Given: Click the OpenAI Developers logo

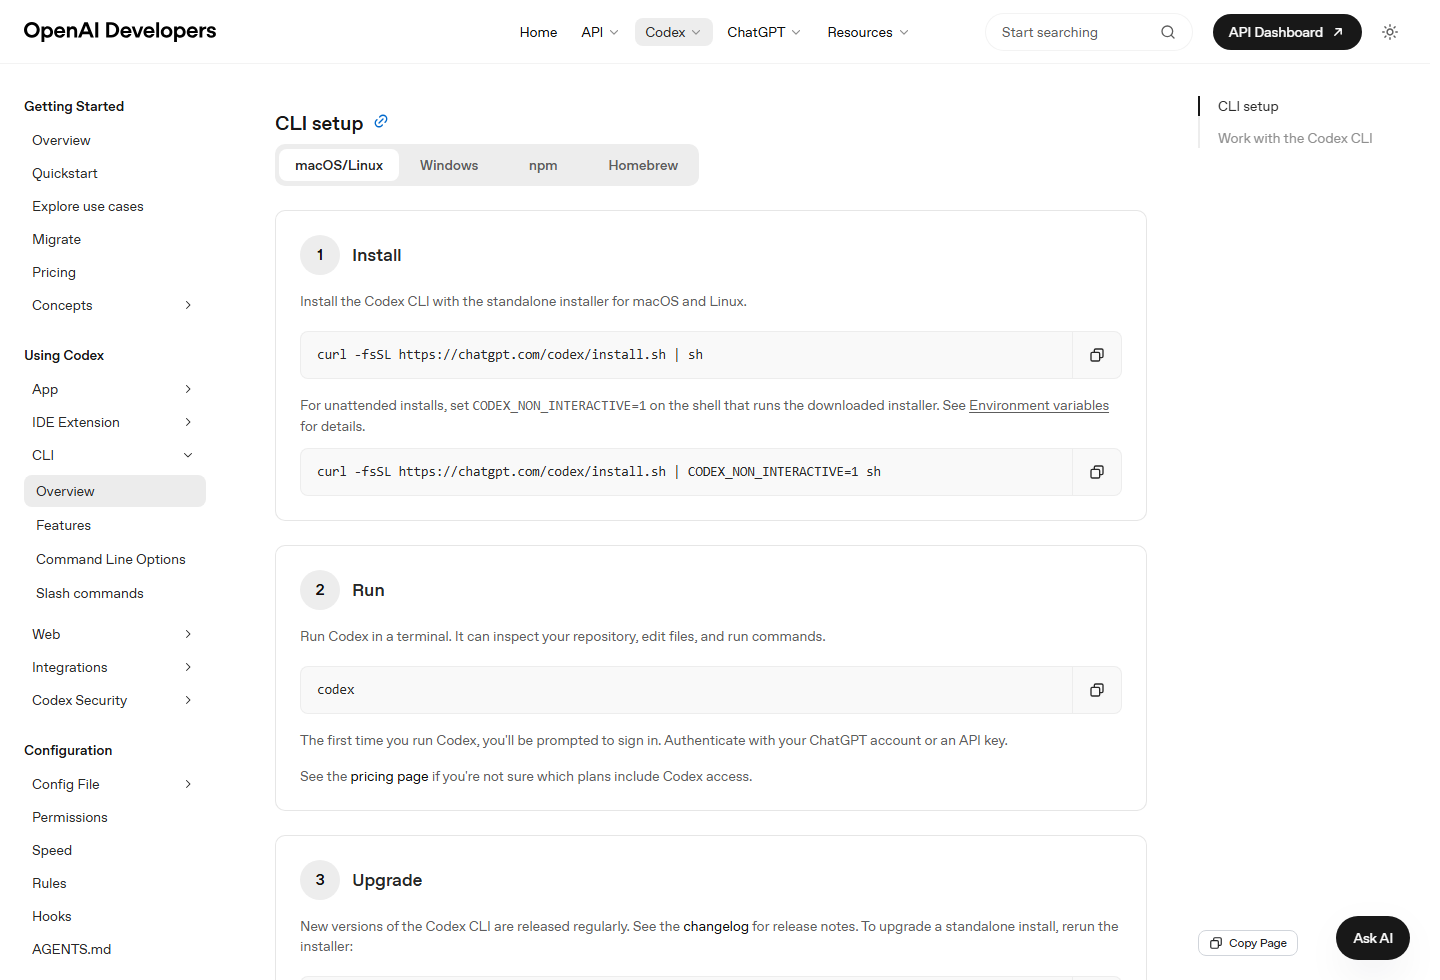Looking at the screenshot, I should point(120,31).
